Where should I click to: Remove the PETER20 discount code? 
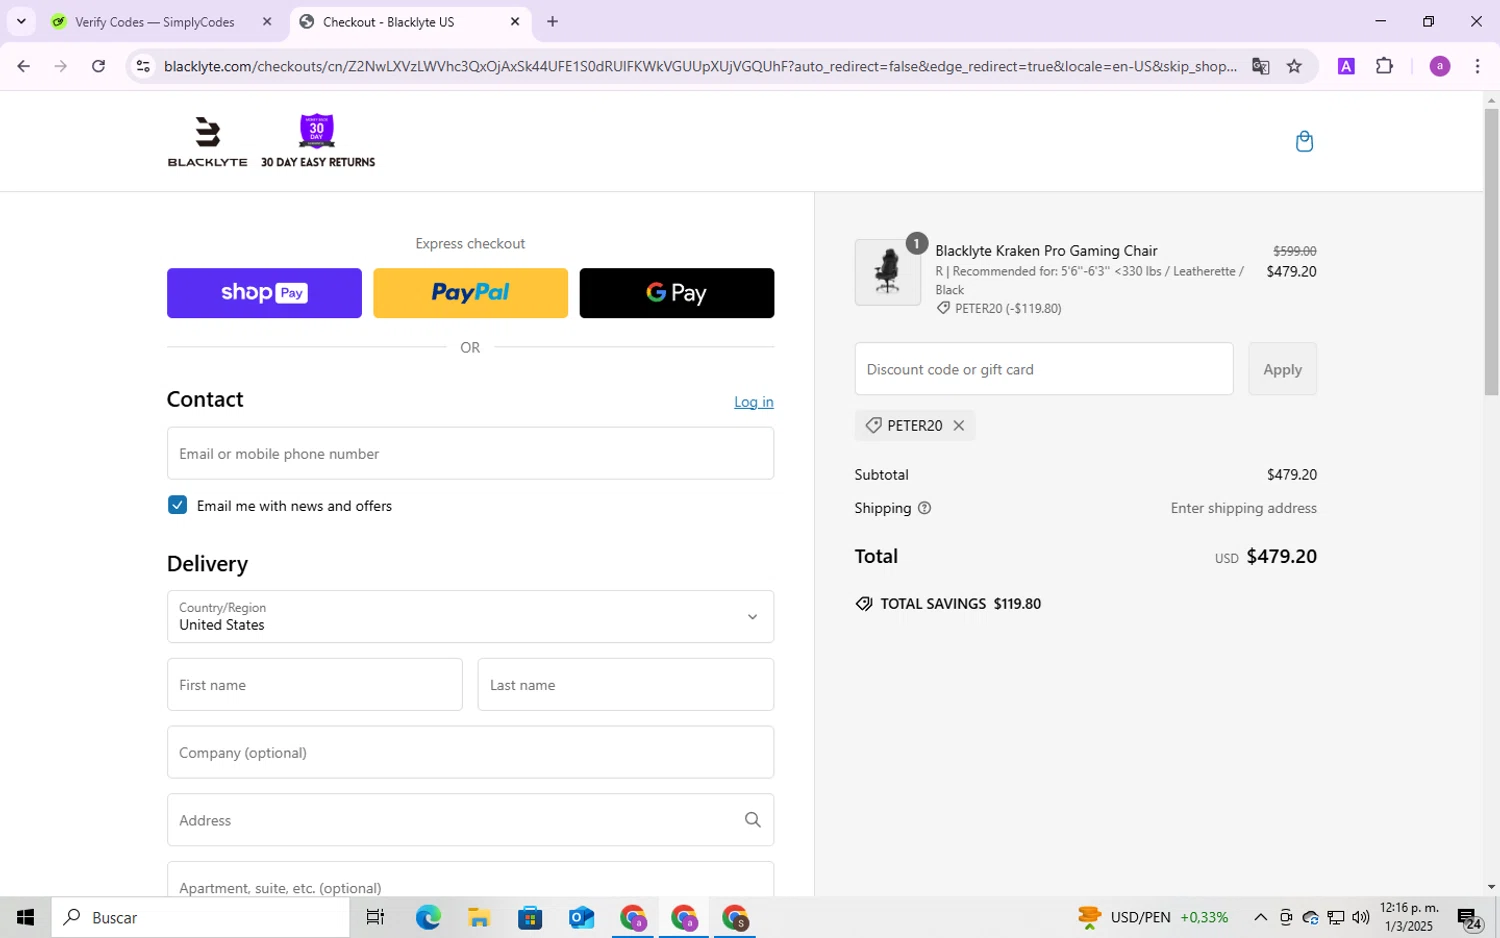[958, 426]
